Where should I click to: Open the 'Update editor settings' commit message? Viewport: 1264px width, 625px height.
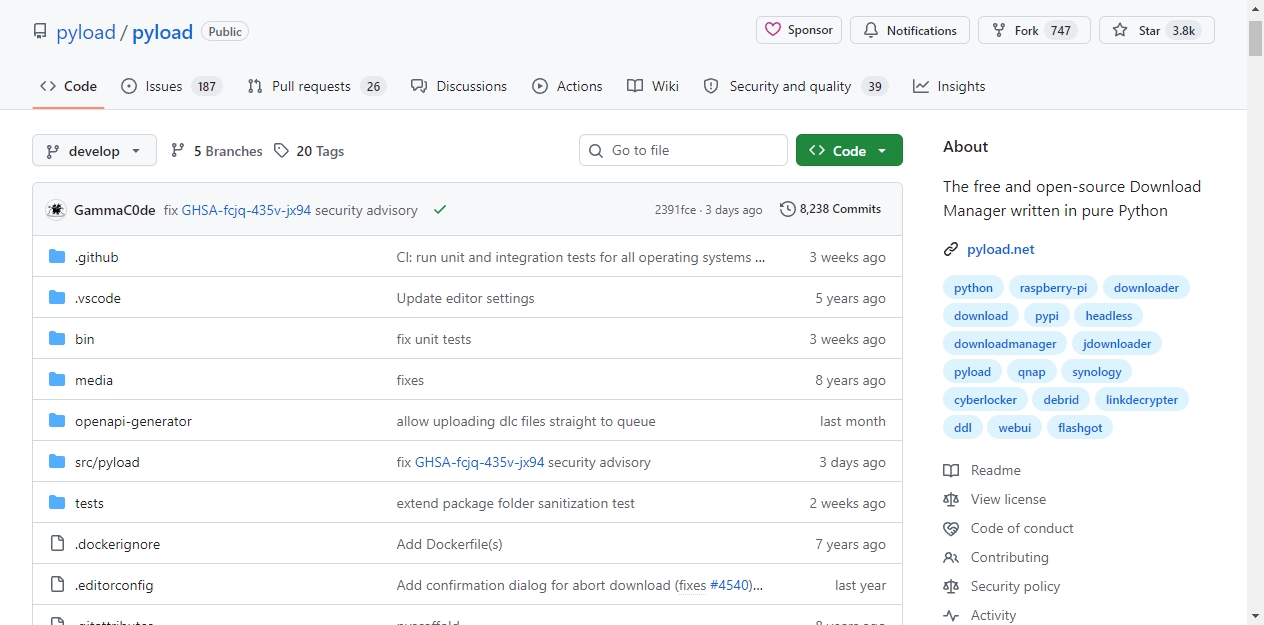[x=466, y=298]
